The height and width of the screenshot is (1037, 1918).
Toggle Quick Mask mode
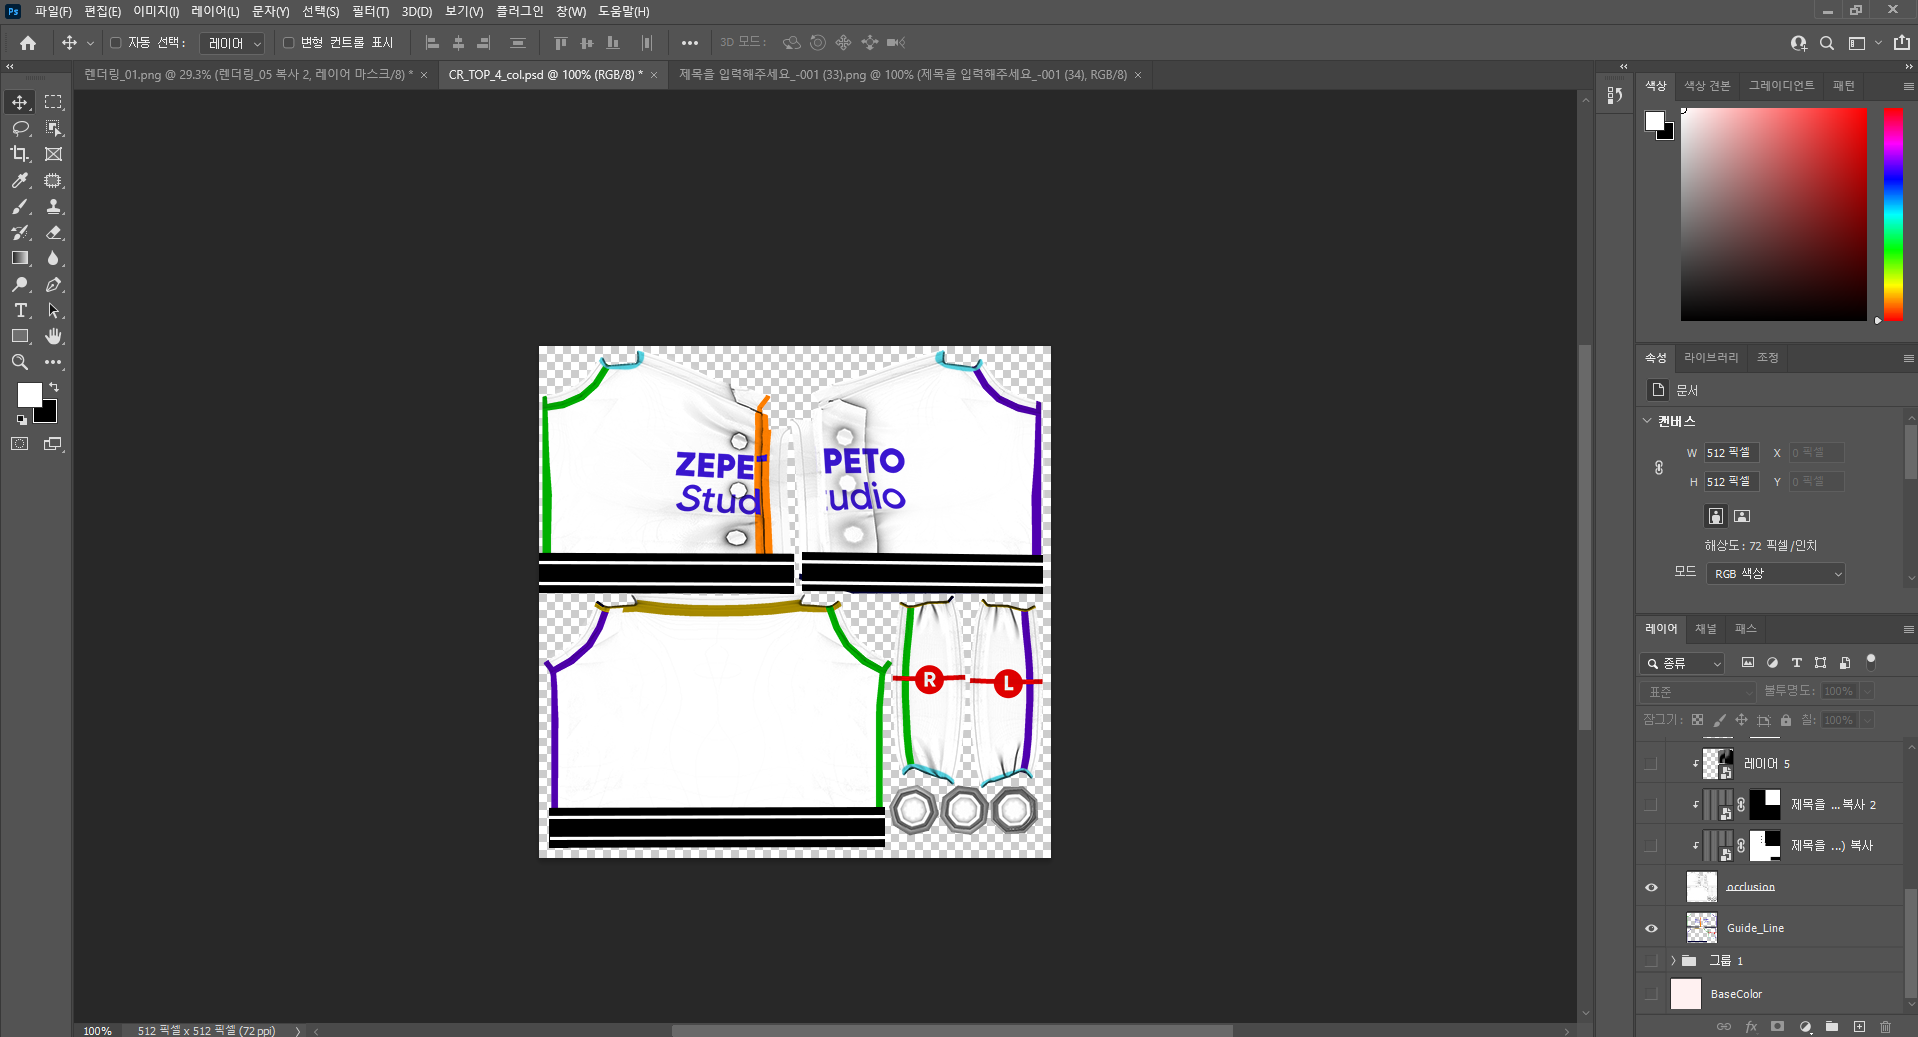[20, 444]
